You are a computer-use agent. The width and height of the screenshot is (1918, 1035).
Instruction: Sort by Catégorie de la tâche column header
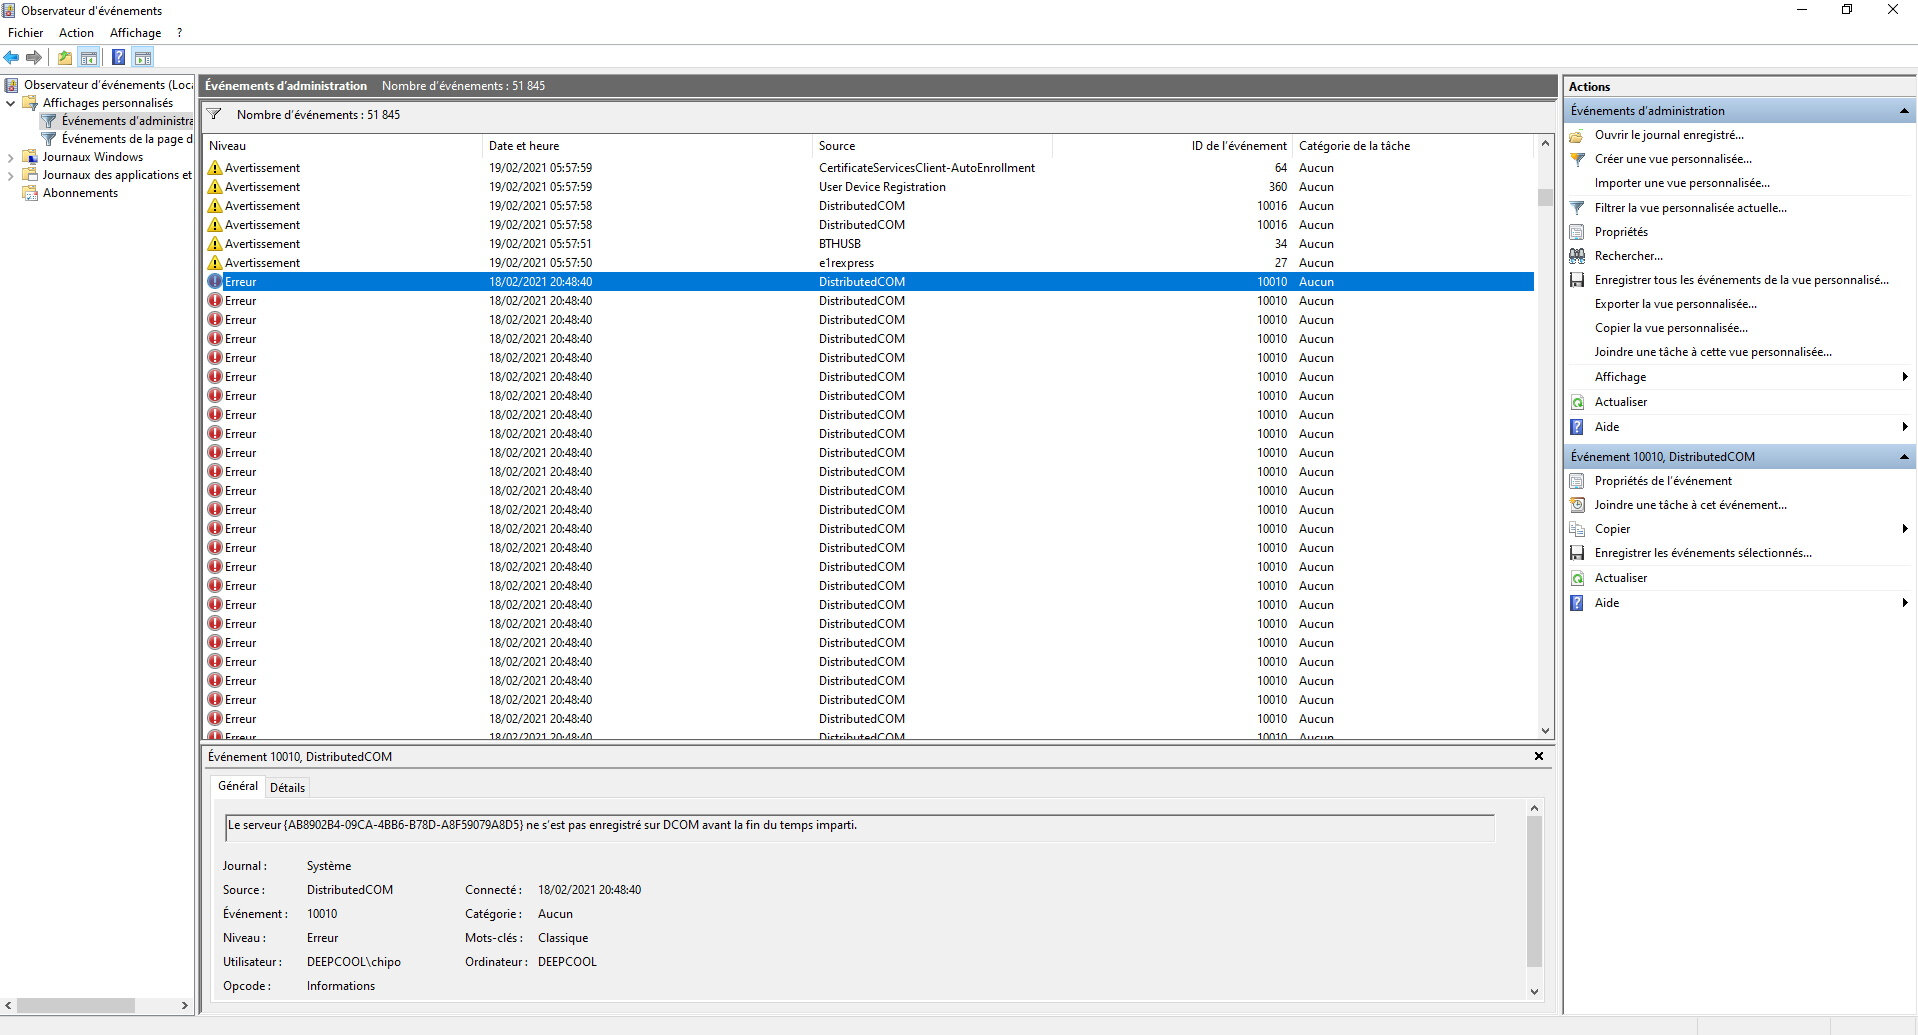coord(1413,146)
